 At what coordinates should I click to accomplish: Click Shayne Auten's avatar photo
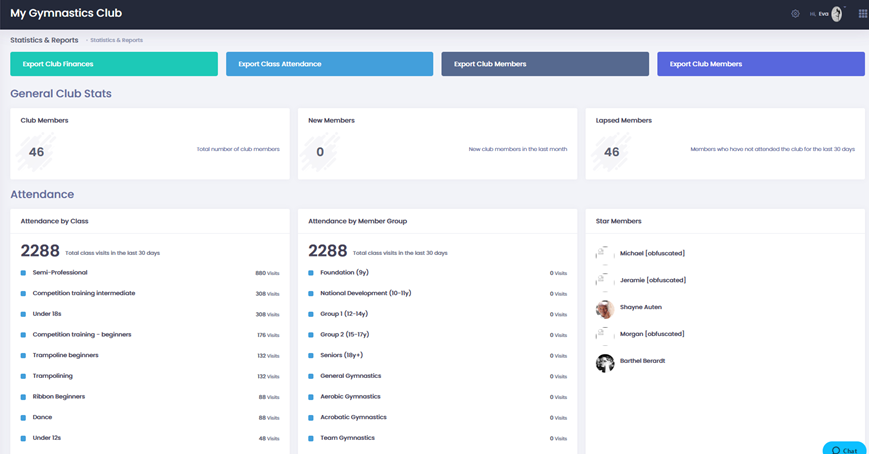pos(605,308)
